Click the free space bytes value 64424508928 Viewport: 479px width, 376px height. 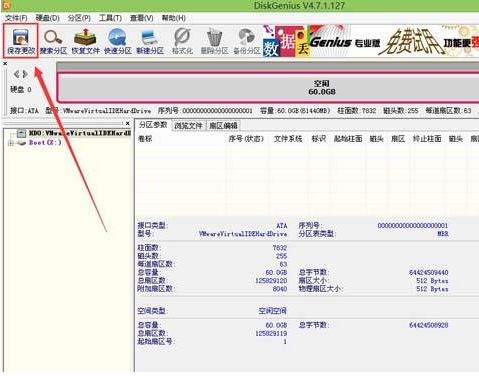click(429, 325)
